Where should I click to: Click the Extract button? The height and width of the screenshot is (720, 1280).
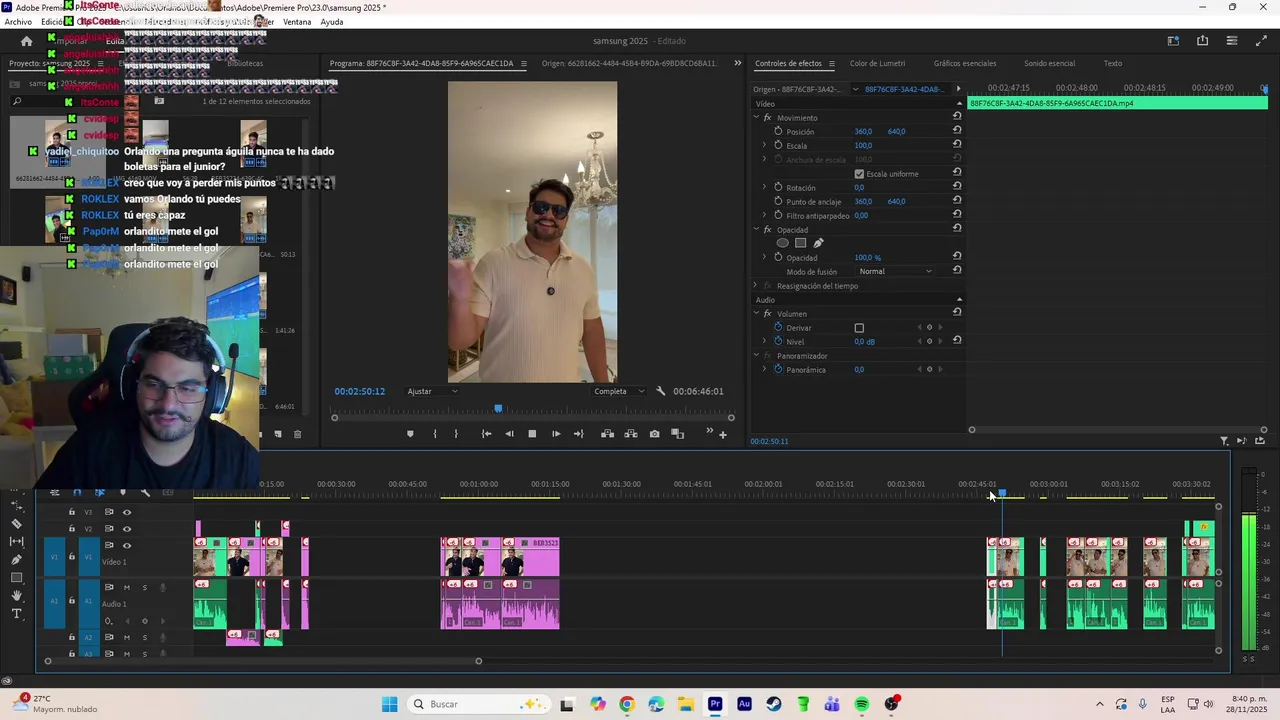pos(631,434)
